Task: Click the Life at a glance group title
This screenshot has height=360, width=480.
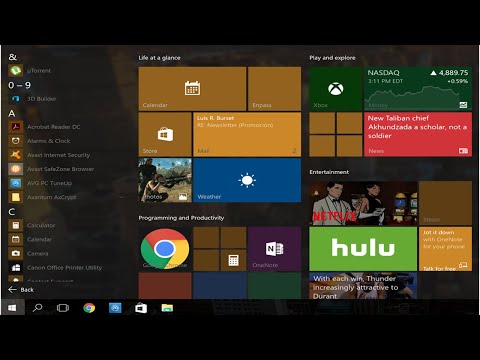Action: [159, 58]
